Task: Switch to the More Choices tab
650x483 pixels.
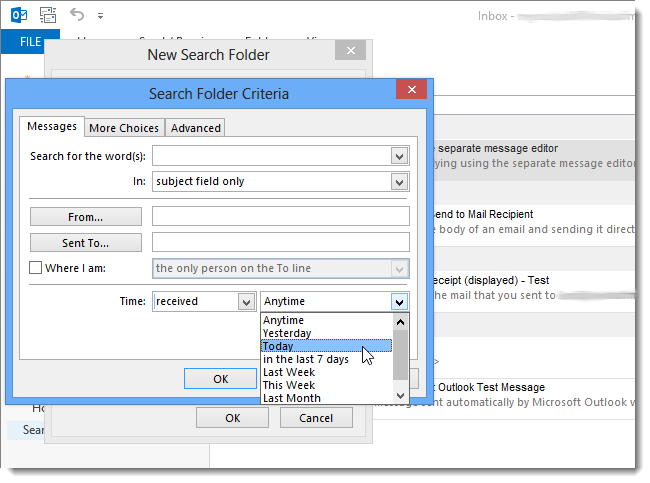Action: click(124, 128)
